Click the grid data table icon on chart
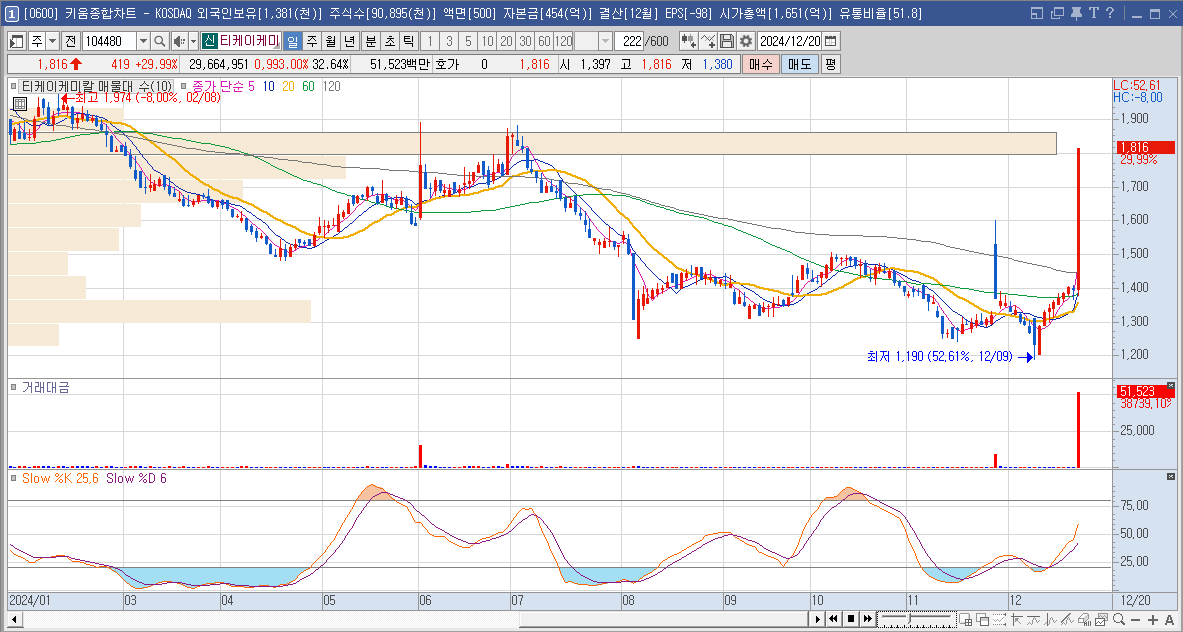 20,103
